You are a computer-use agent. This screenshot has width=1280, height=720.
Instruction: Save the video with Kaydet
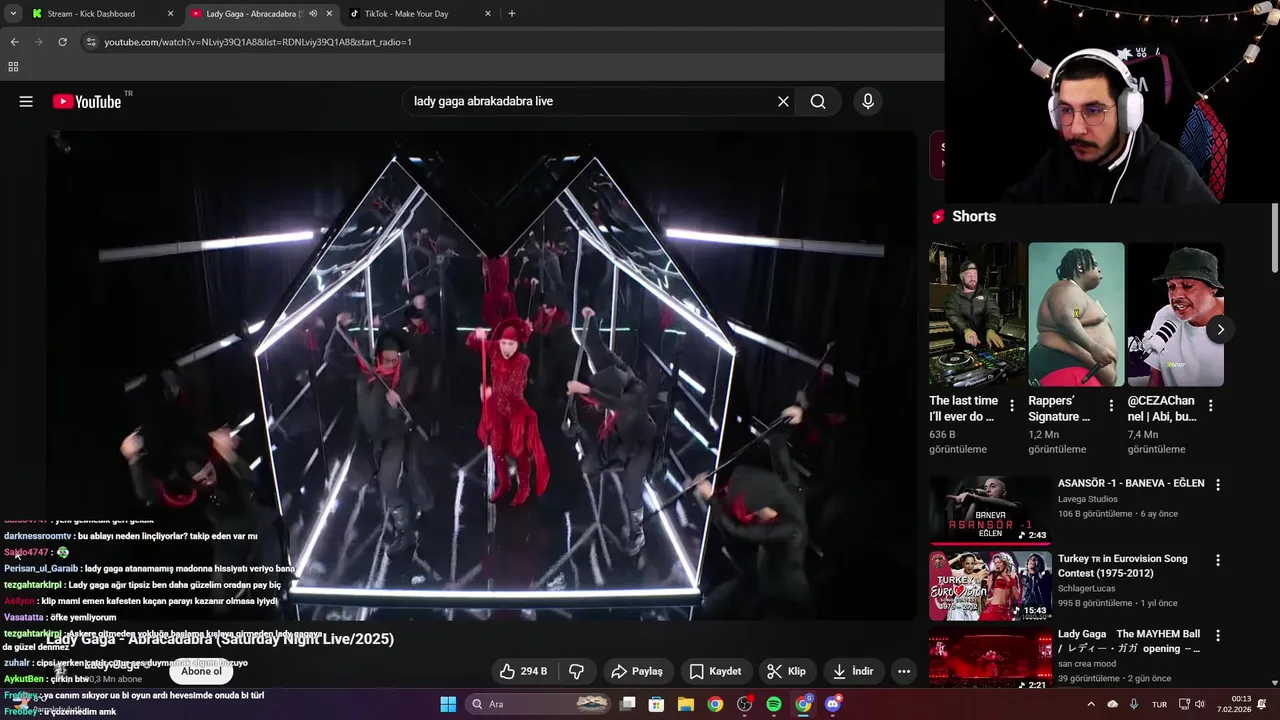point(716,671)
